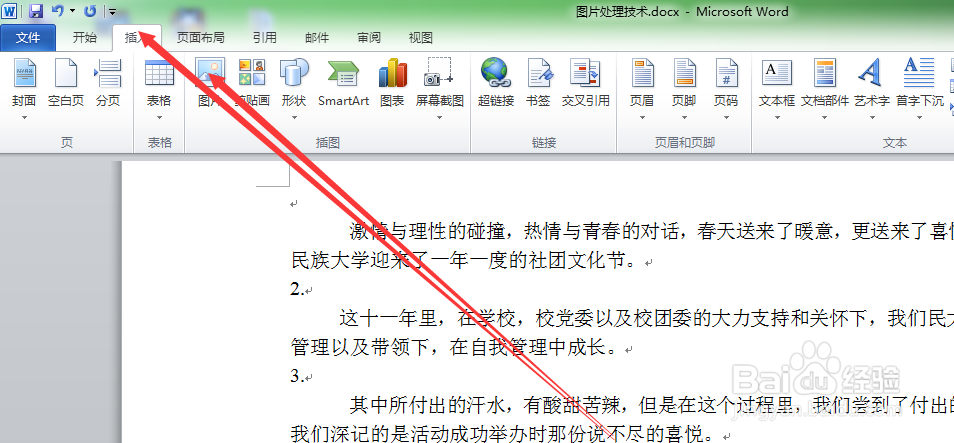Switch to the 邮件 tab

click(x=317, y=38)
